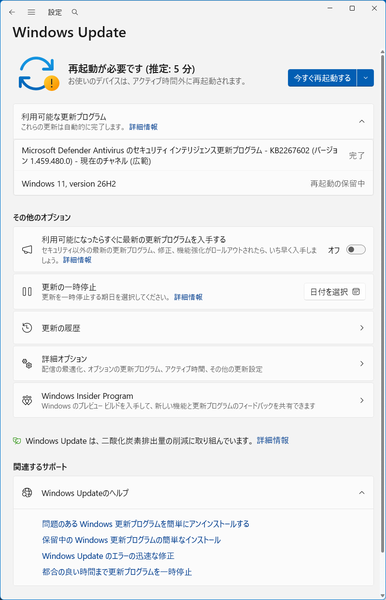Open 詳細情報 link in pause updates row
This screenshot has width=386, height=600.
pos(188,297)
